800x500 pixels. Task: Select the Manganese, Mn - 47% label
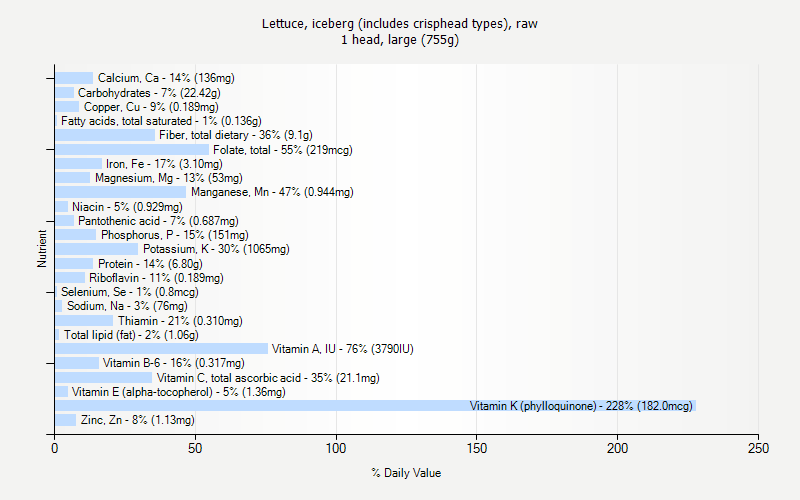[272, 192]
